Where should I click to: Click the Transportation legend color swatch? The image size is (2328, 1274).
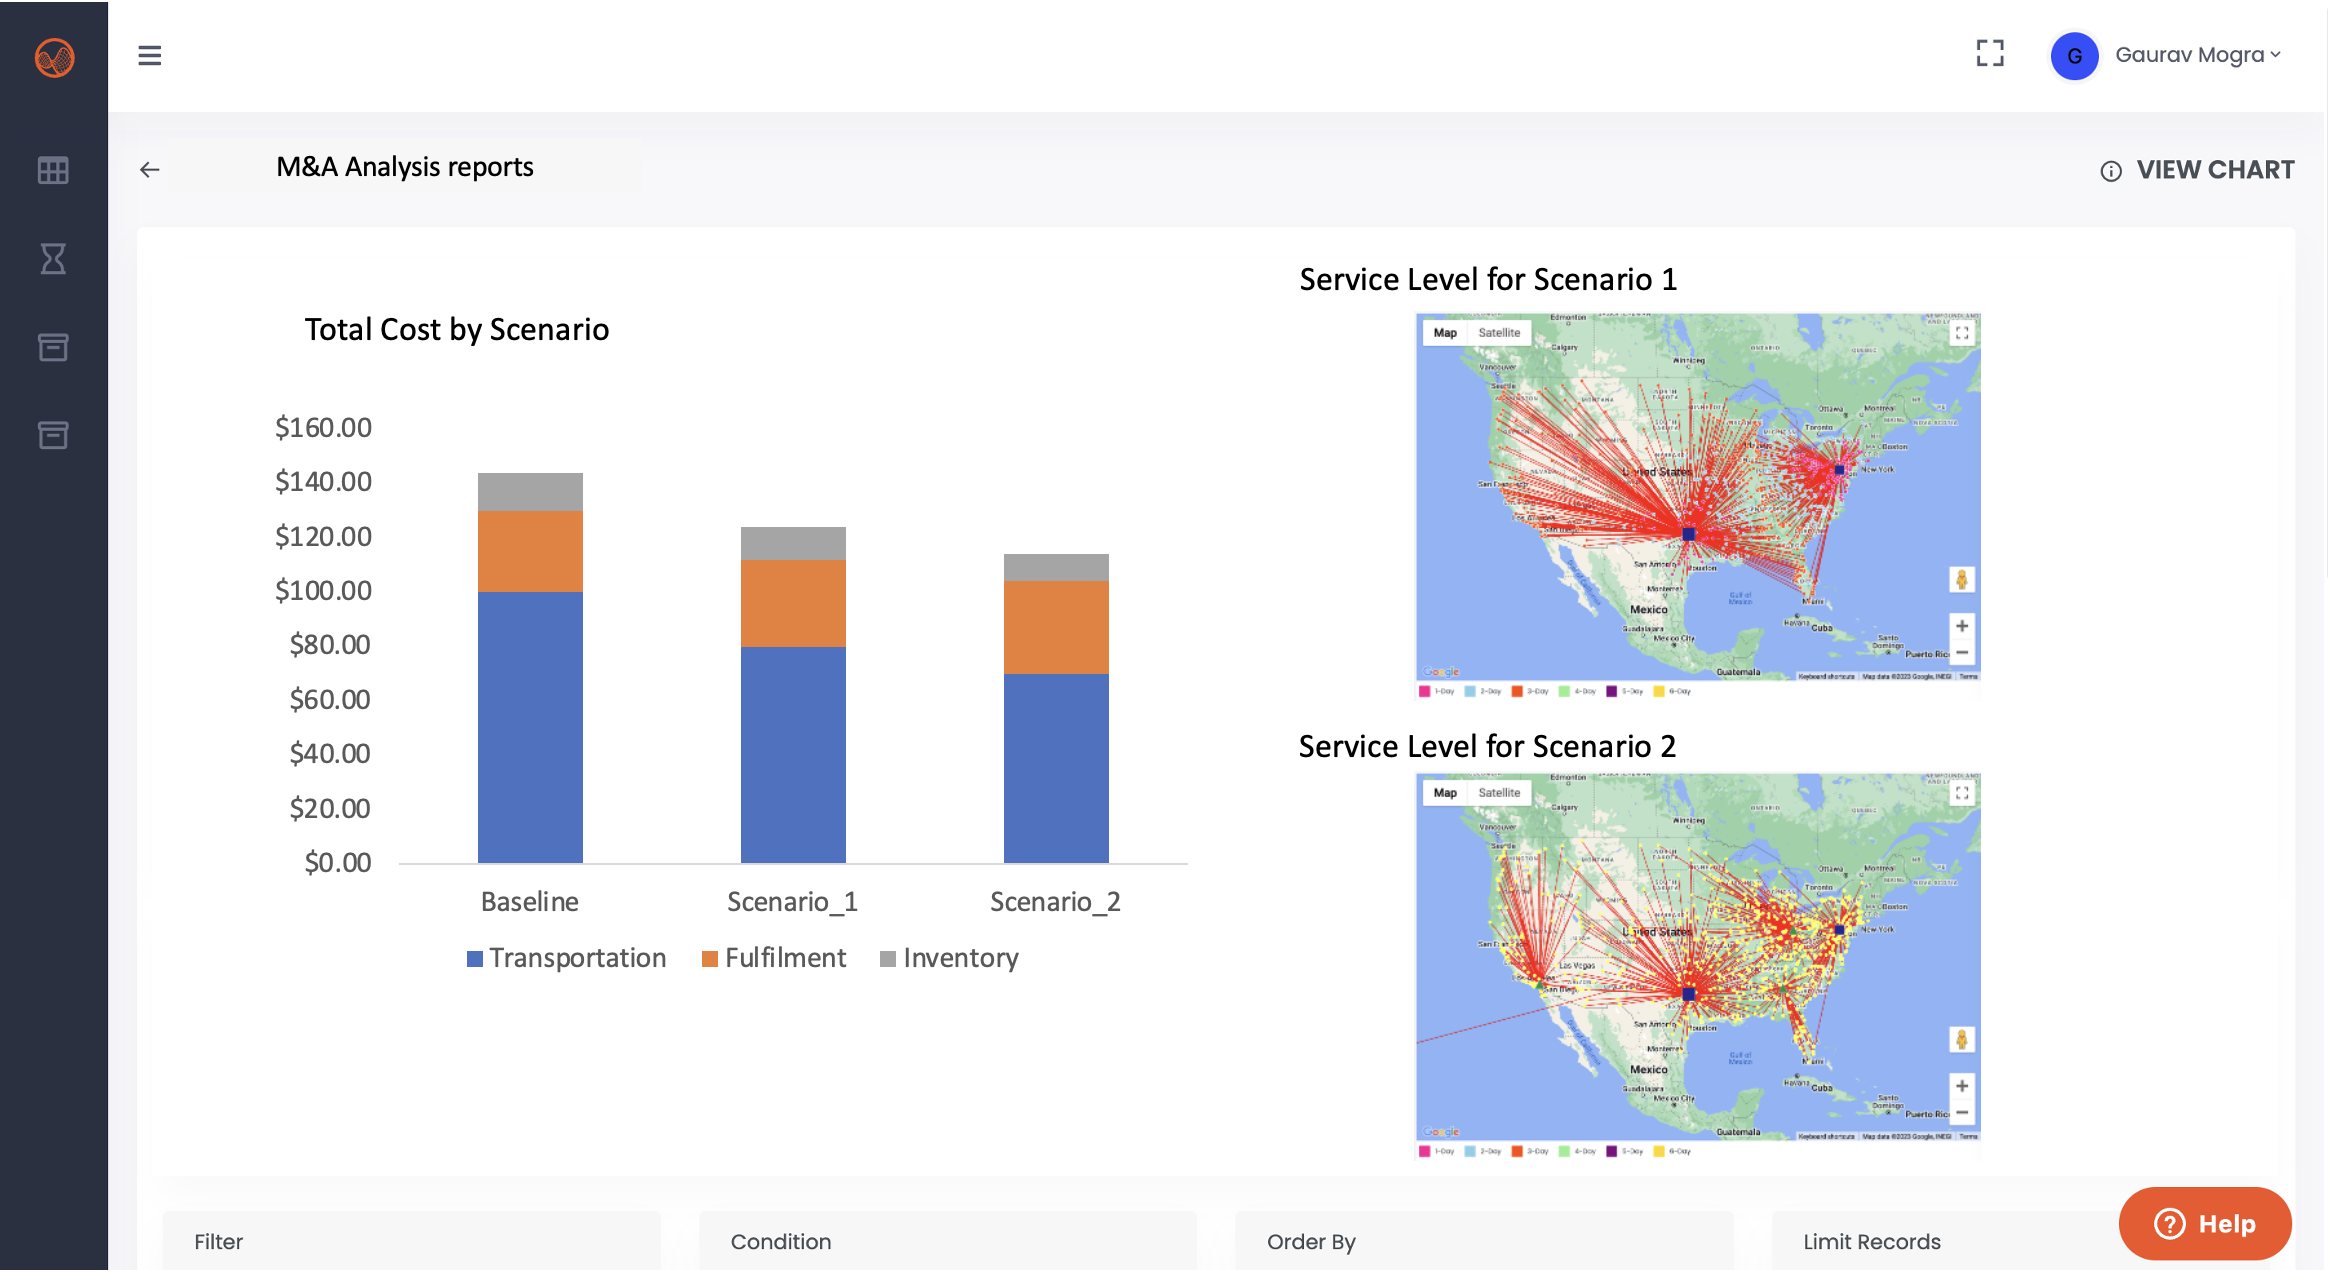coord(475,959)
